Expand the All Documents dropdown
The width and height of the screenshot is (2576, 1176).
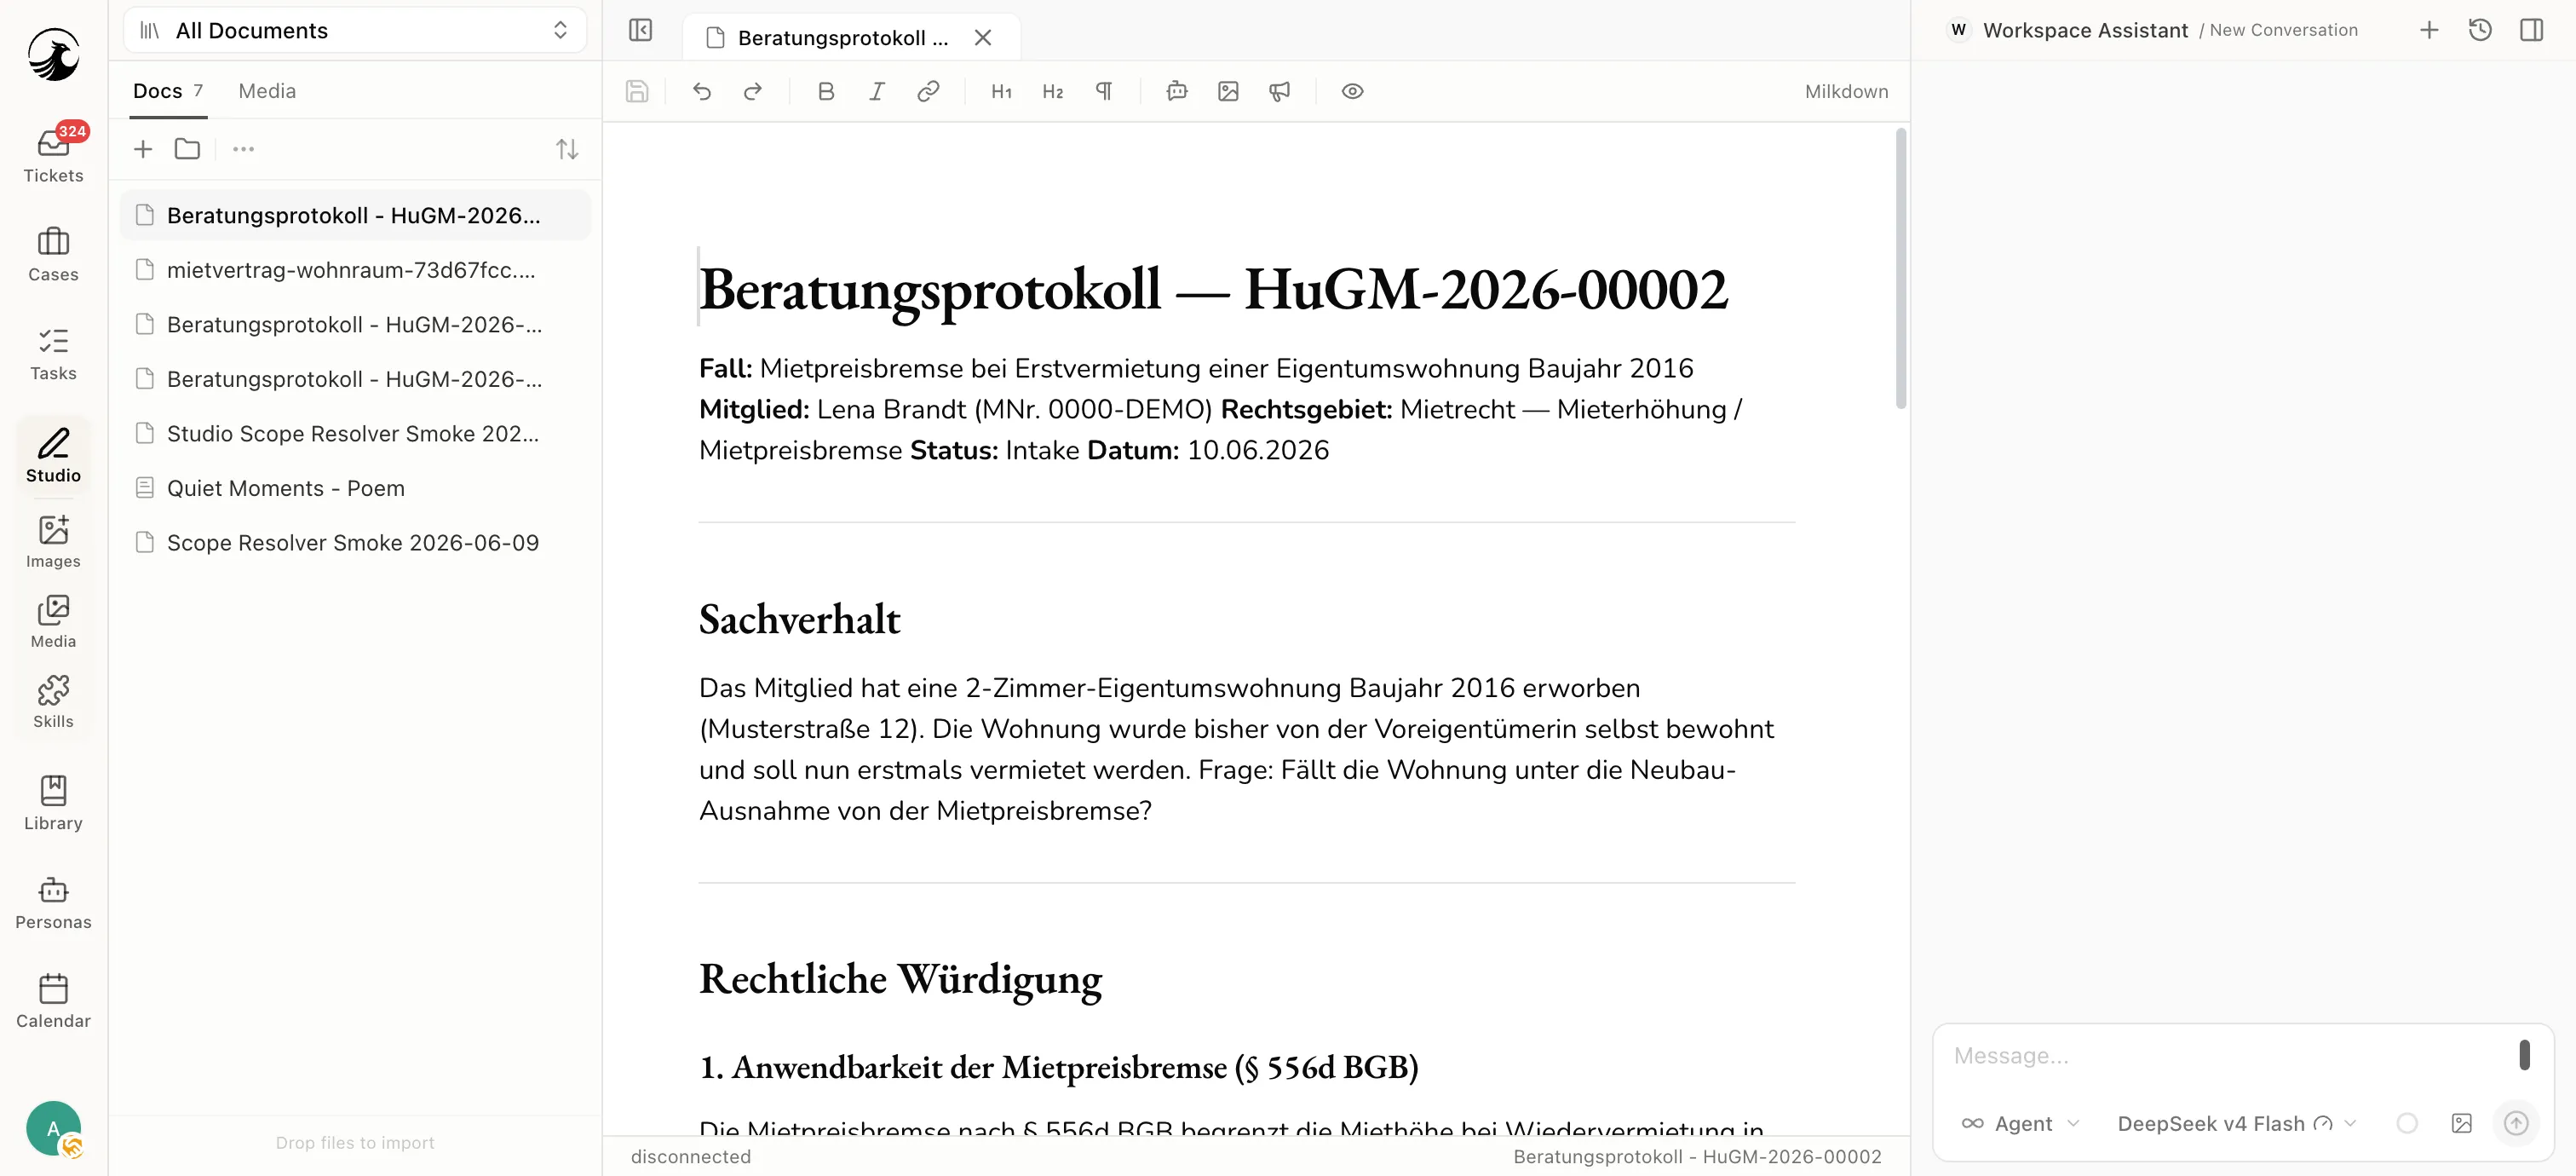355,30
